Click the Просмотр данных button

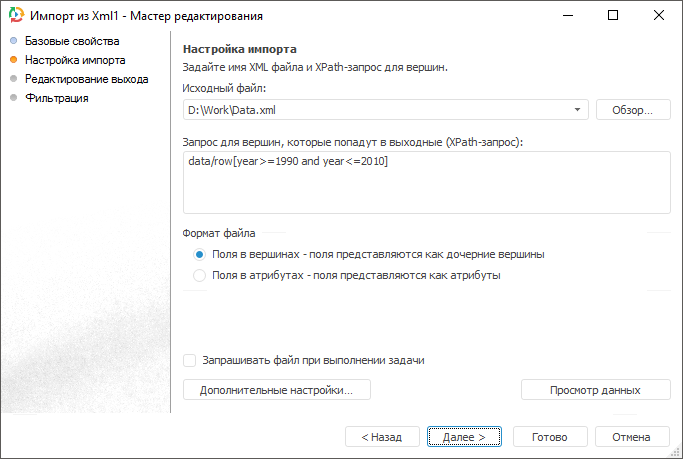pos(595,390)
